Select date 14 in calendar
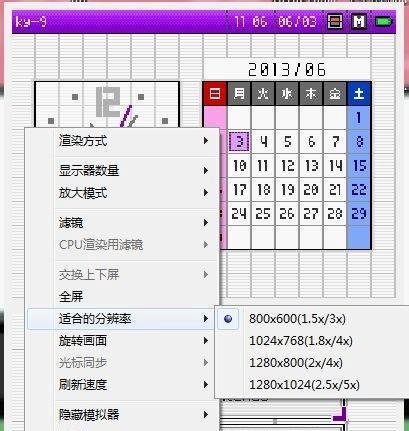The width and height of the screenshot is (409, 431). click(x=335, y=166)
